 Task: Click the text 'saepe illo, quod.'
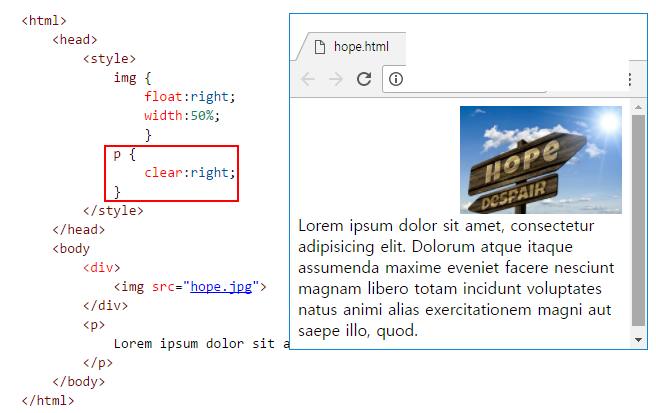358,331
